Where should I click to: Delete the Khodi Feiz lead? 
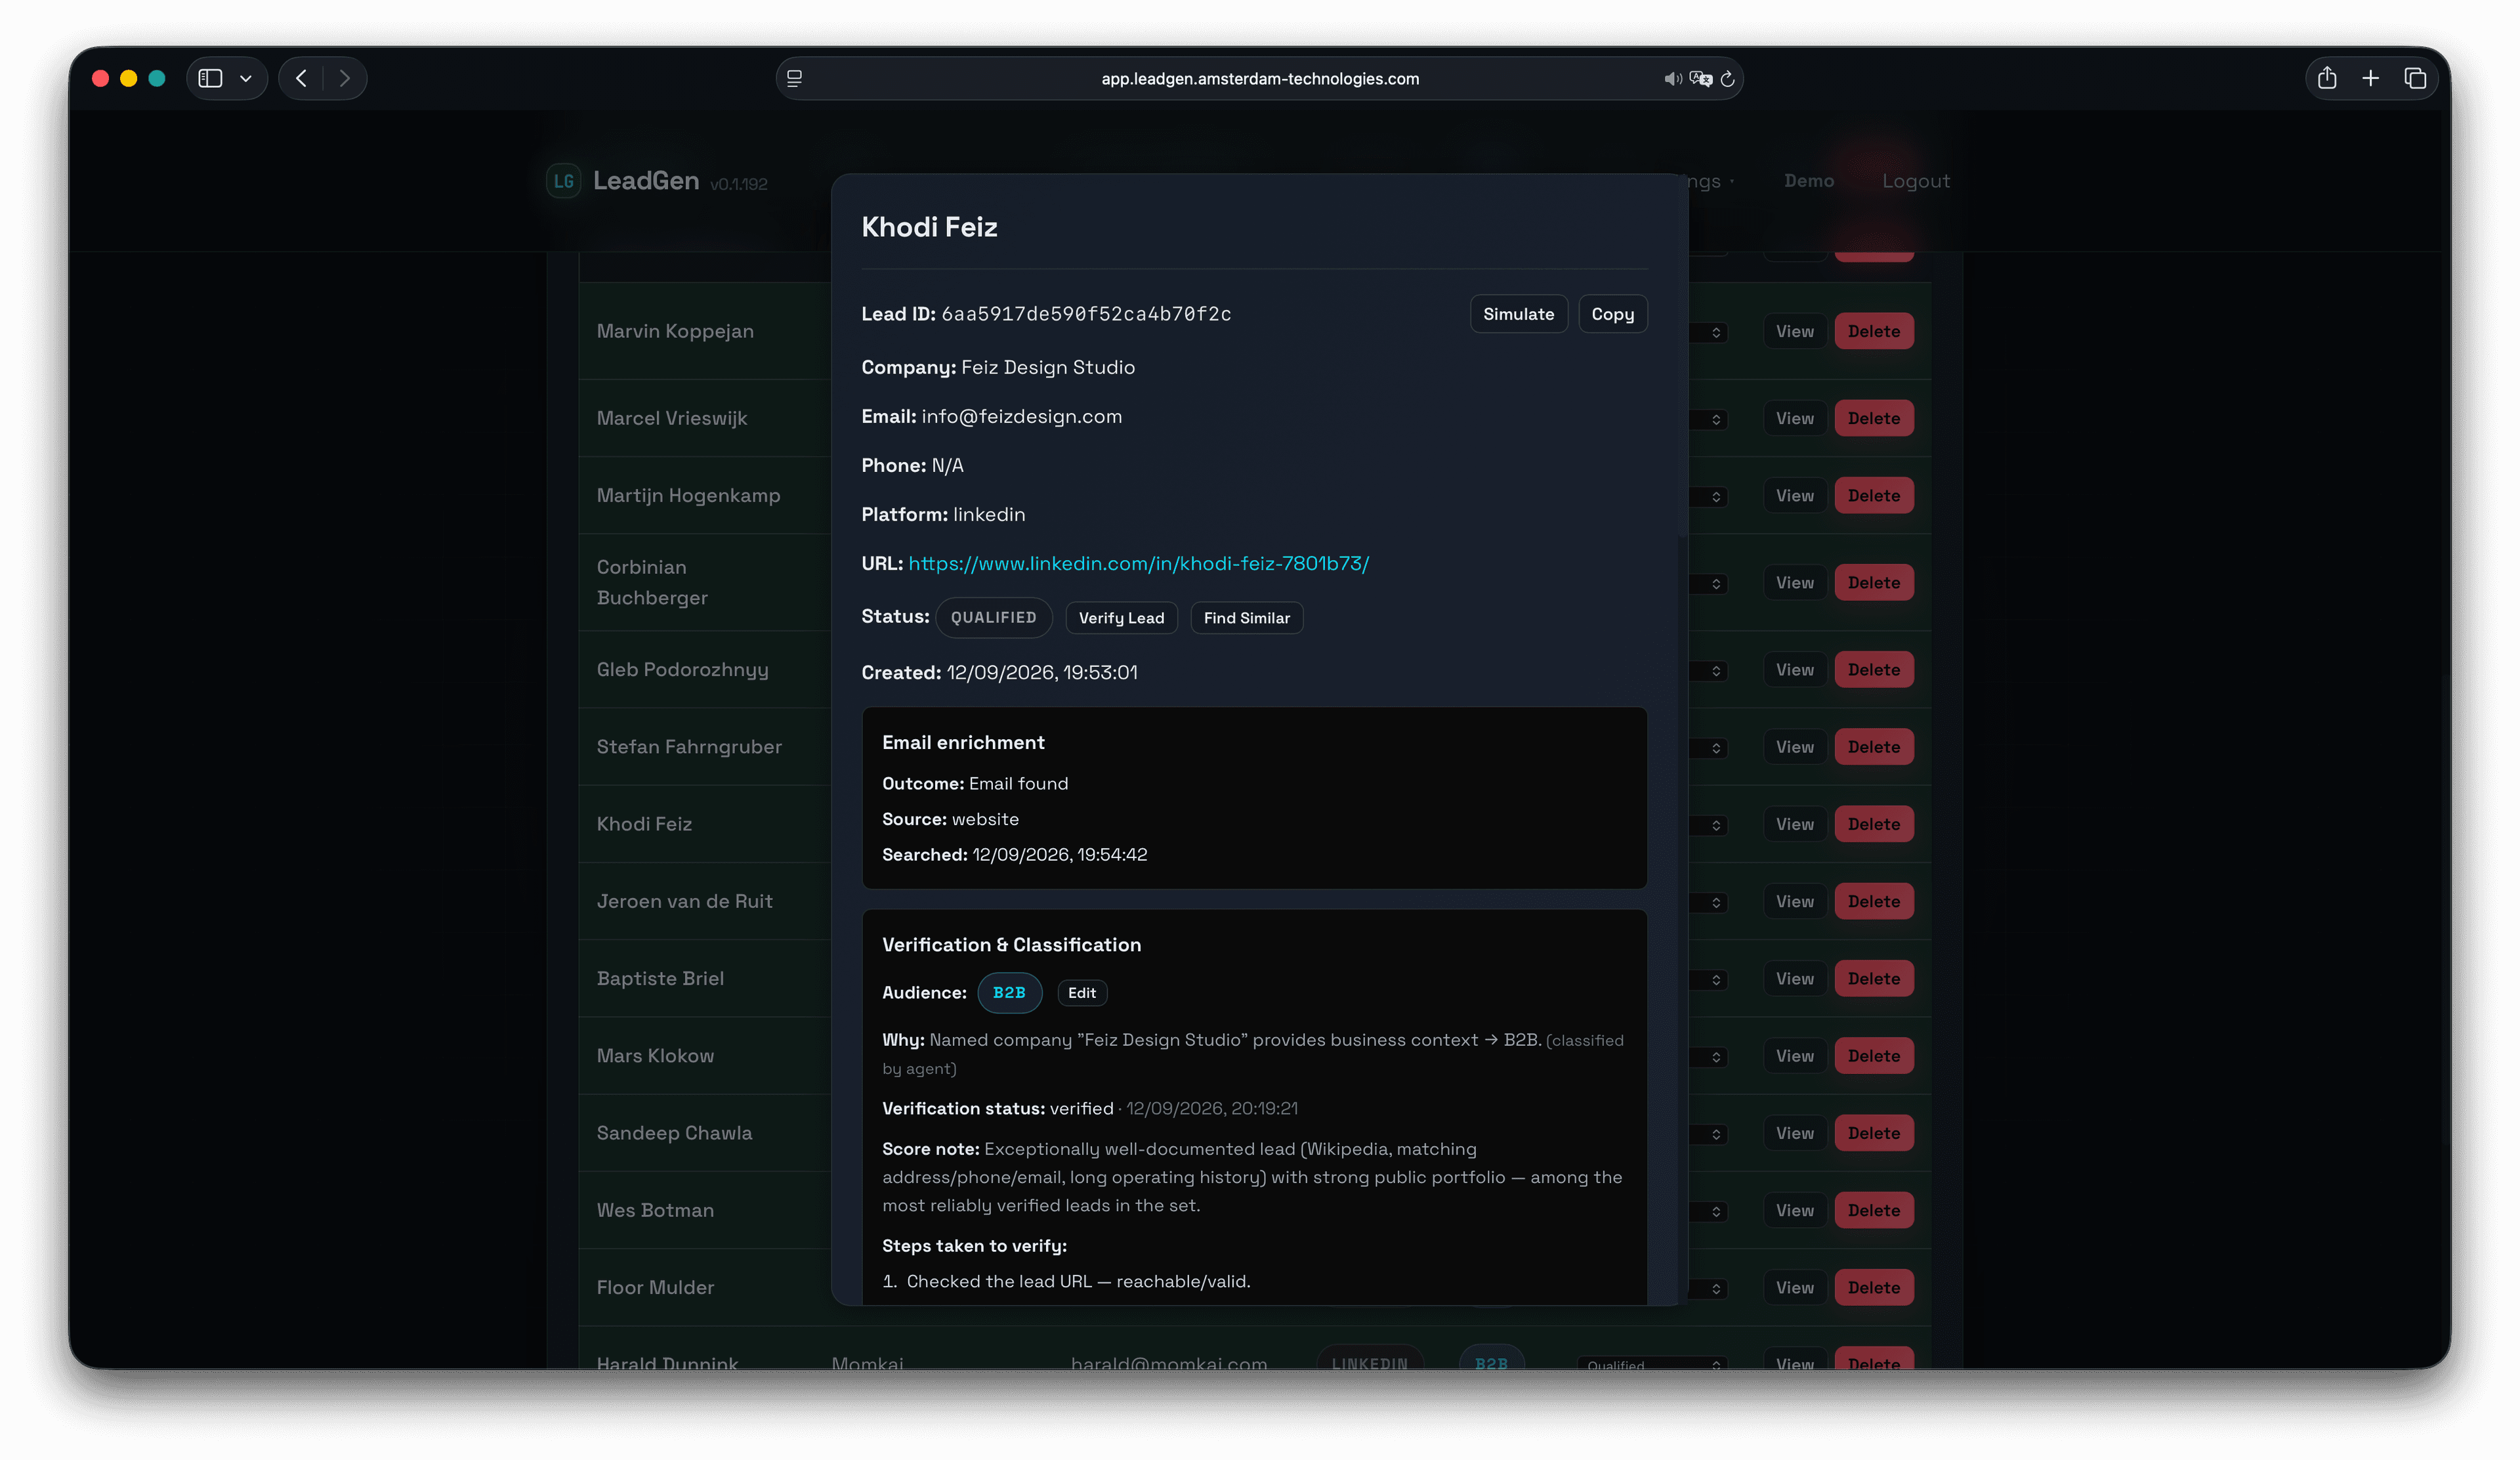pos(1873,824)
